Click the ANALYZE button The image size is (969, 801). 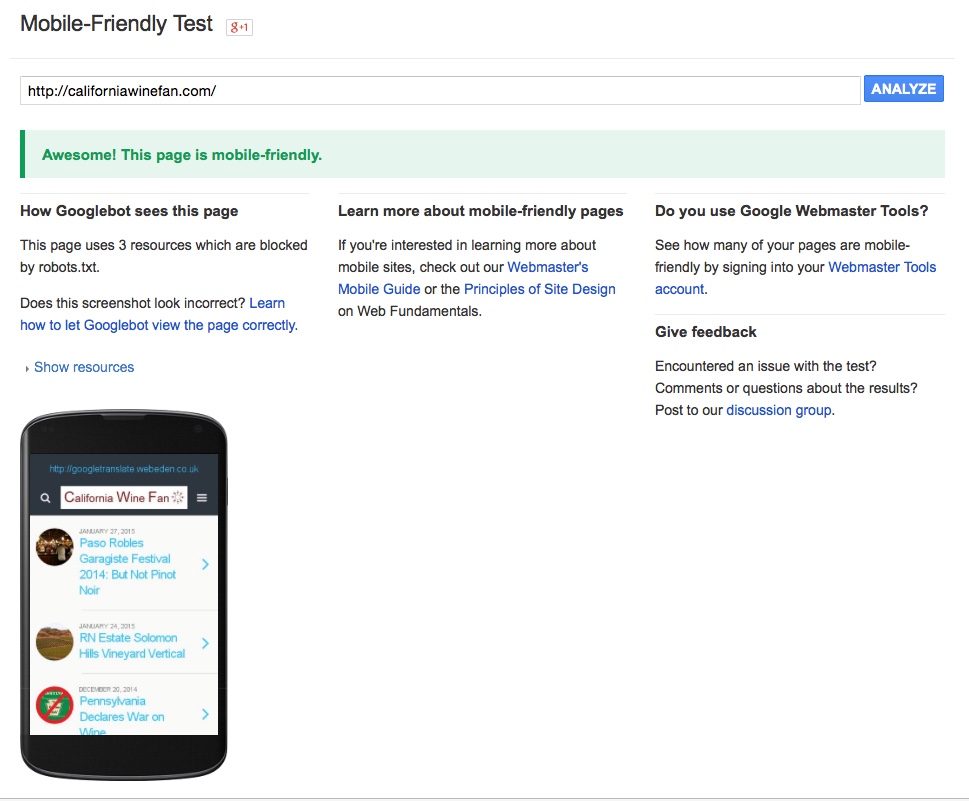point(903,89)
